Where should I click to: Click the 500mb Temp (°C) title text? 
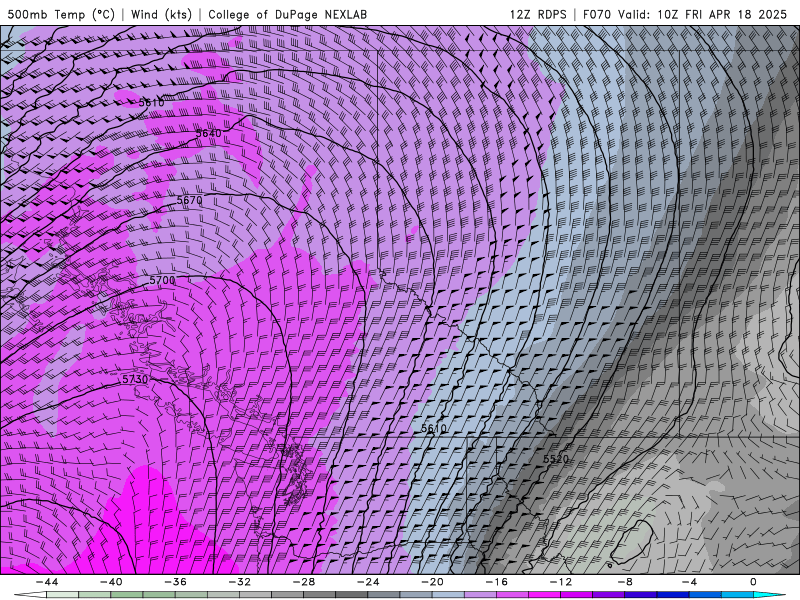click(61, 14)
